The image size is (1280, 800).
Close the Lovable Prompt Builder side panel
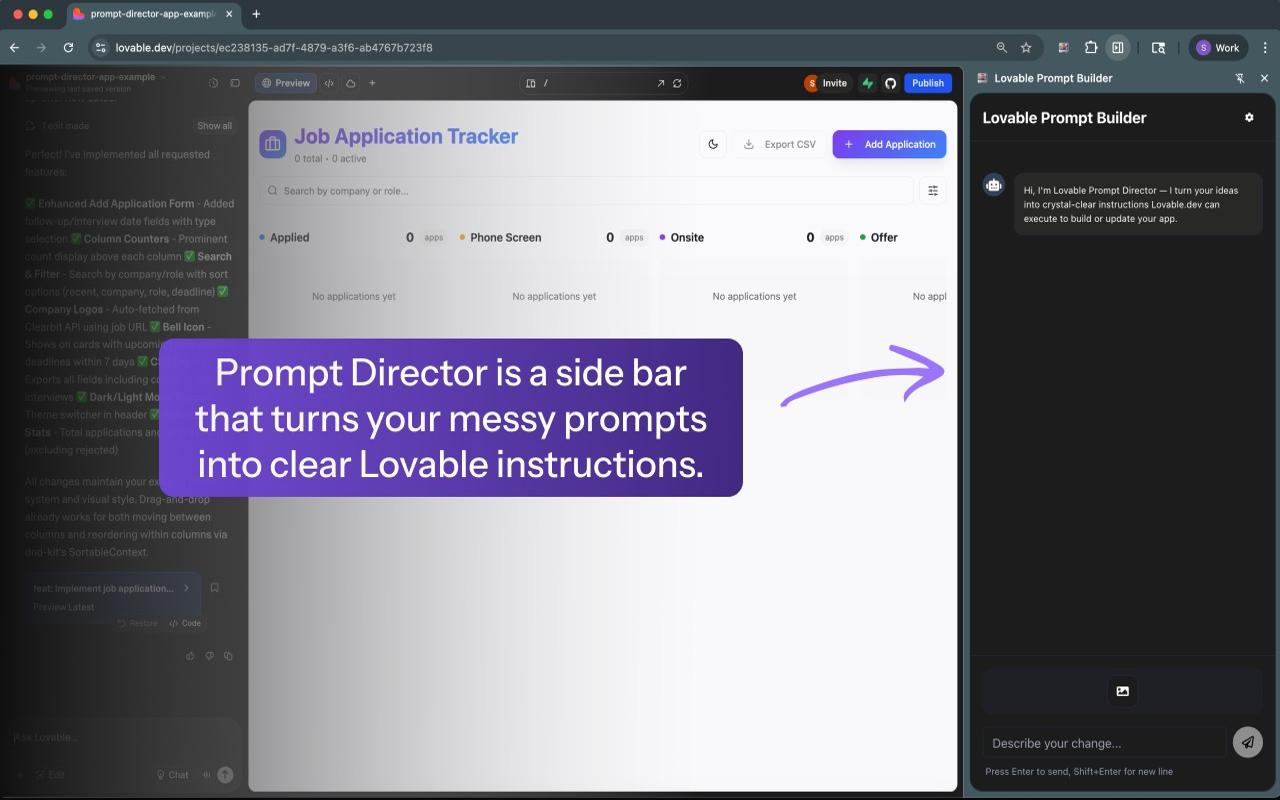1264,78
